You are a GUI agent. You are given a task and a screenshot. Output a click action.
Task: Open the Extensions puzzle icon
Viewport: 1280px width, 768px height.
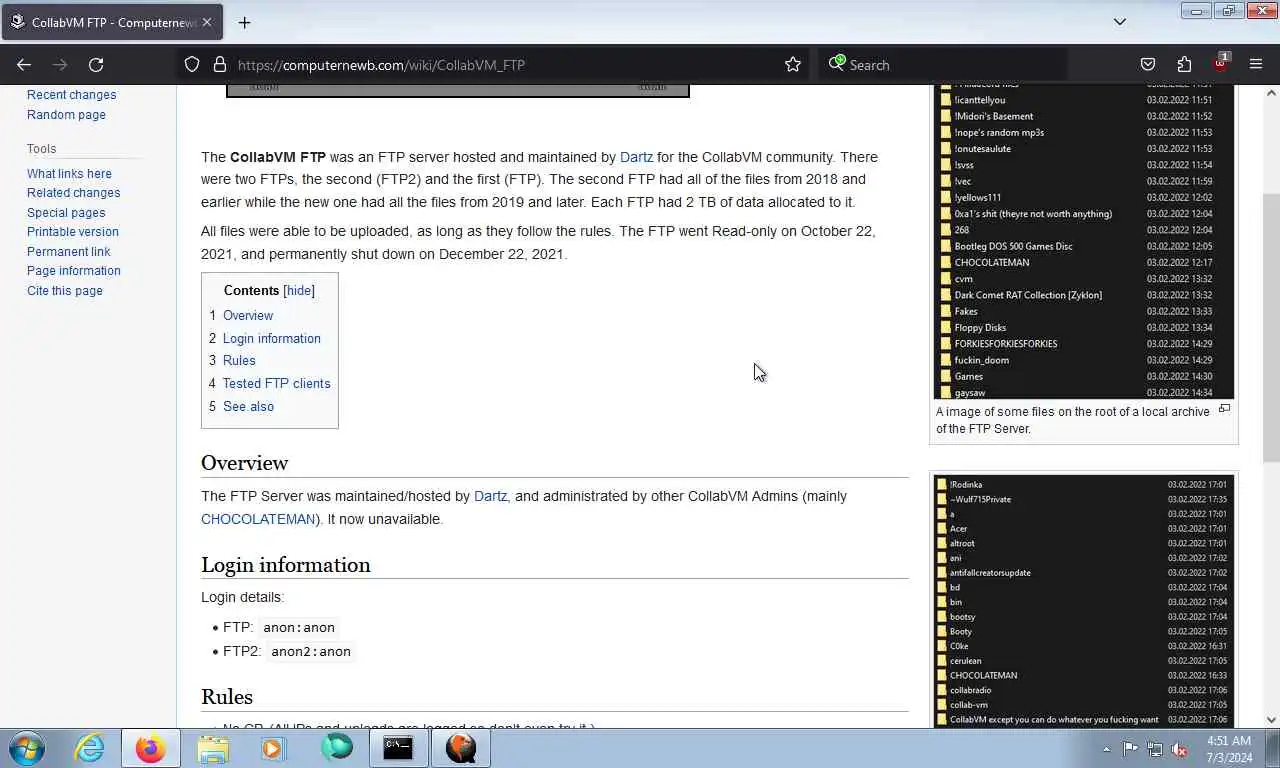[x=1184, y=64]
